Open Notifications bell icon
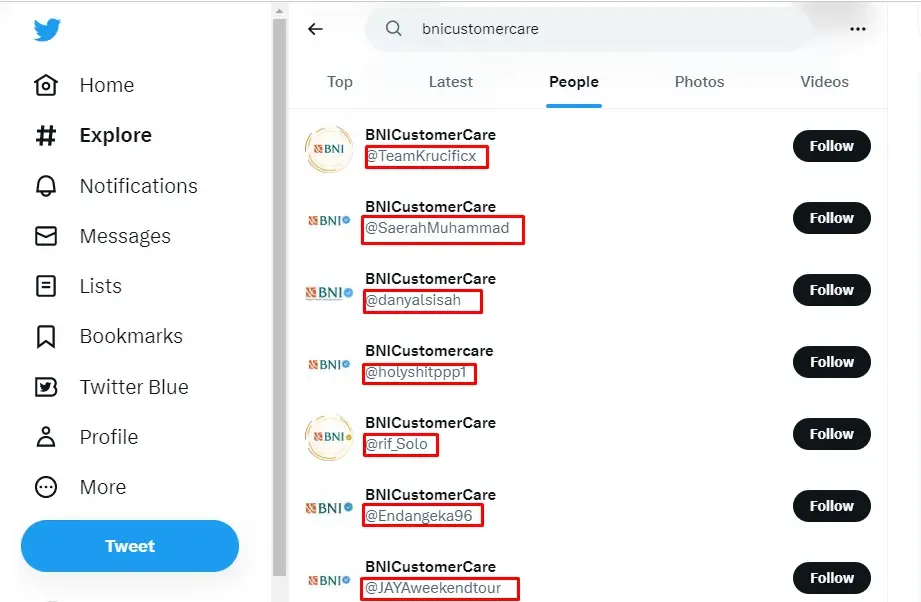 [46, 186]
